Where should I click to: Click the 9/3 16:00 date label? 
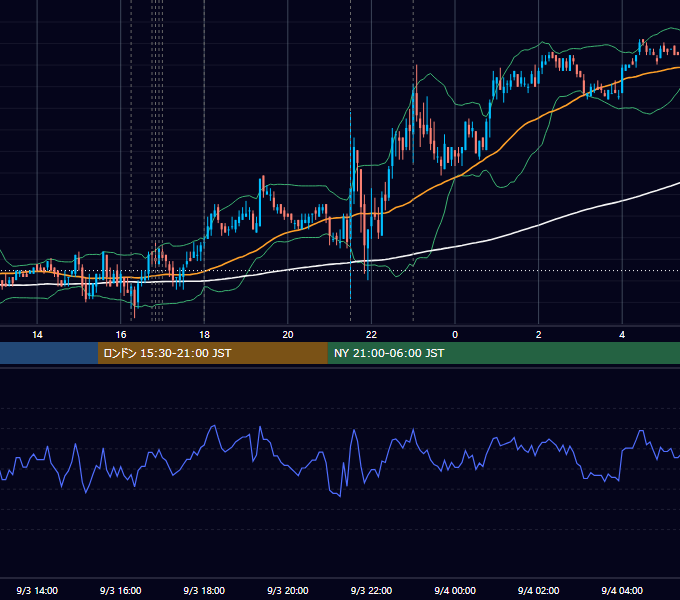pyautogui.click(x=121, y=590)
